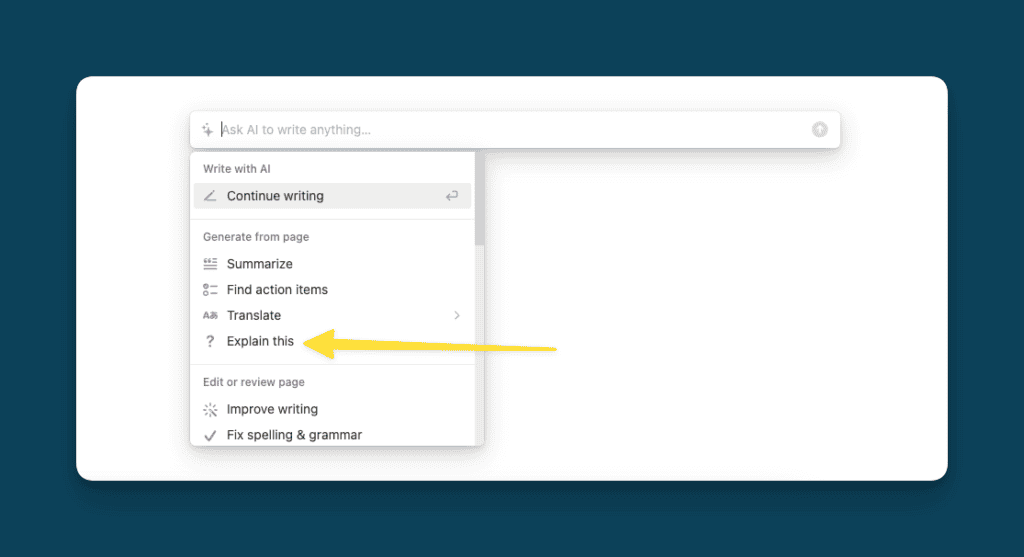Click the checkmark icon beside Fix spelling & grammar
This screenshot has height=557, width=1024.
(210, 435)
